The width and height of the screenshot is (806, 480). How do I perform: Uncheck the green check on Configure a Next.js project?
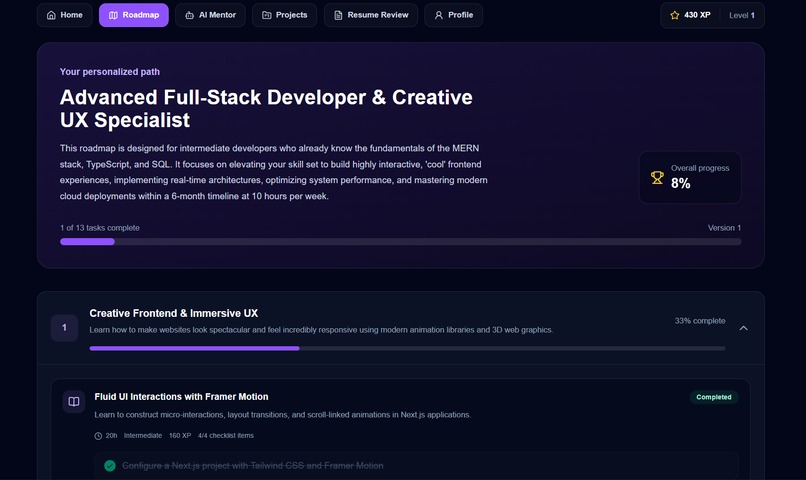[110, 466]
